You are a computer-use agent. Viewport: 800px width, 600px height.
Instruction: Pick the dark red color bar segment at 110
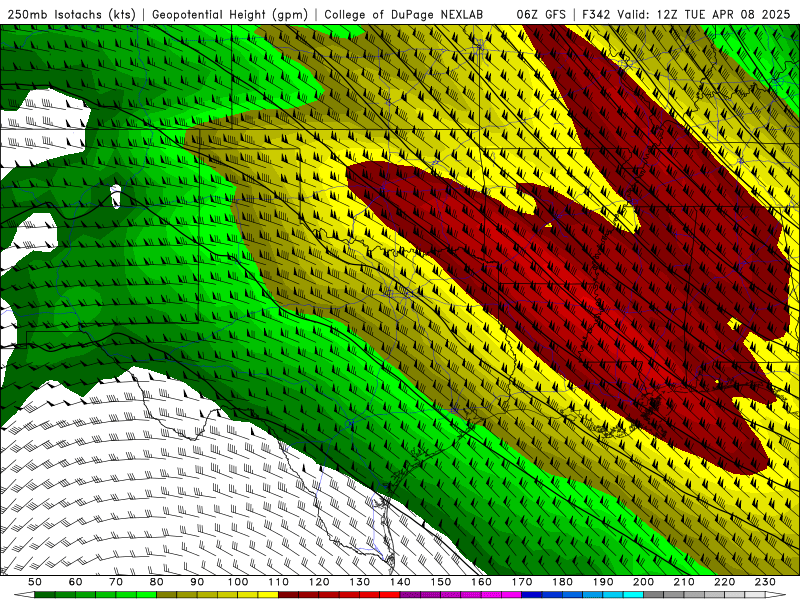tap(288, 594)
